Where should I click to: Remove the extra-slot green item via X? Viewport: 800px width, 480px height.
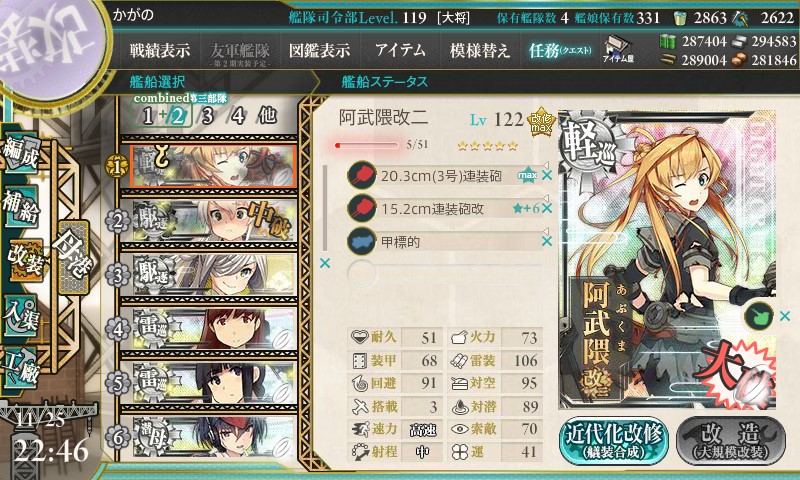[785, 316]
